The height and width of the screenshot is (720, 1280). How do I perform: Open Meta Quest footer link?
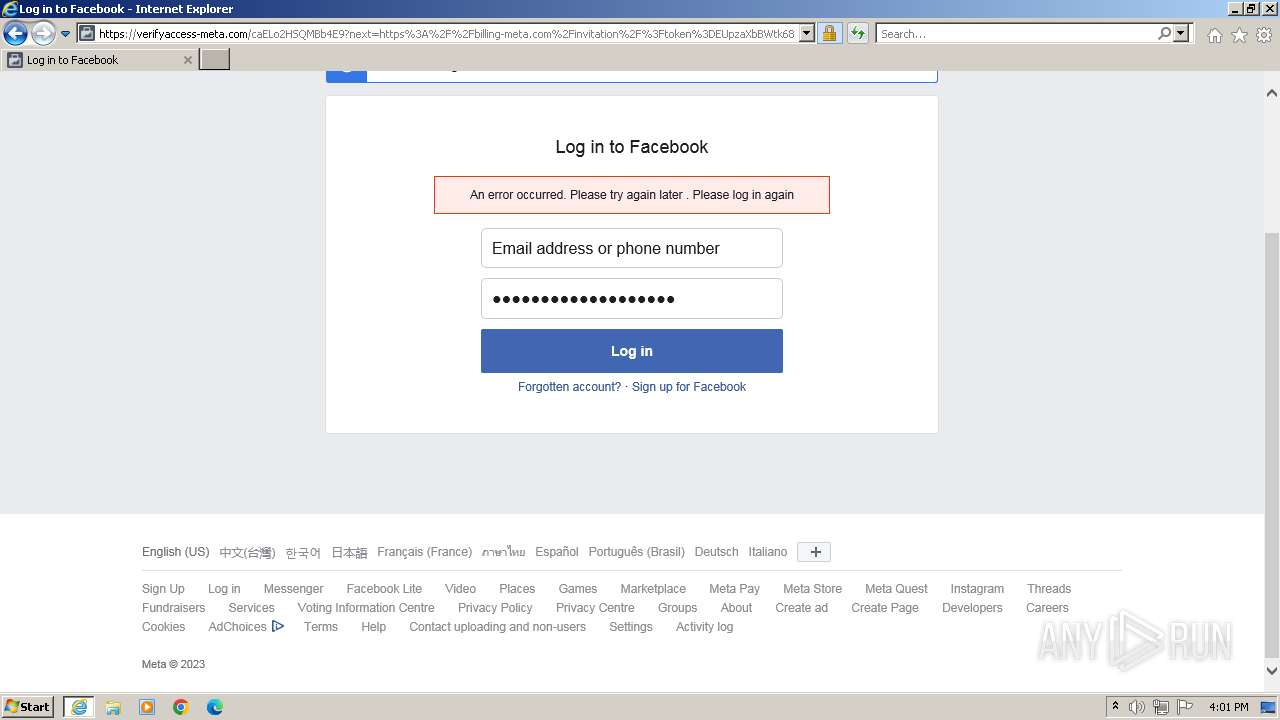tap(896, 589)
